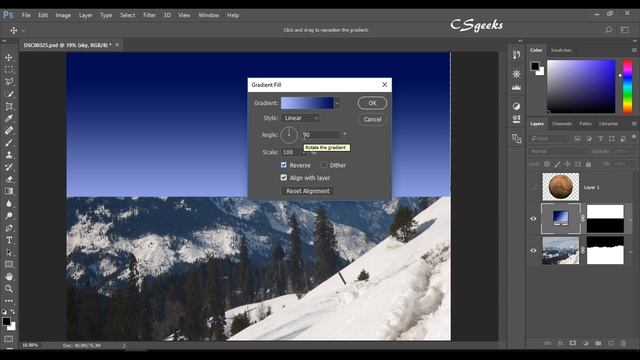Select the Hand tool
Viewport: 640px width, 360px height.
9,276
